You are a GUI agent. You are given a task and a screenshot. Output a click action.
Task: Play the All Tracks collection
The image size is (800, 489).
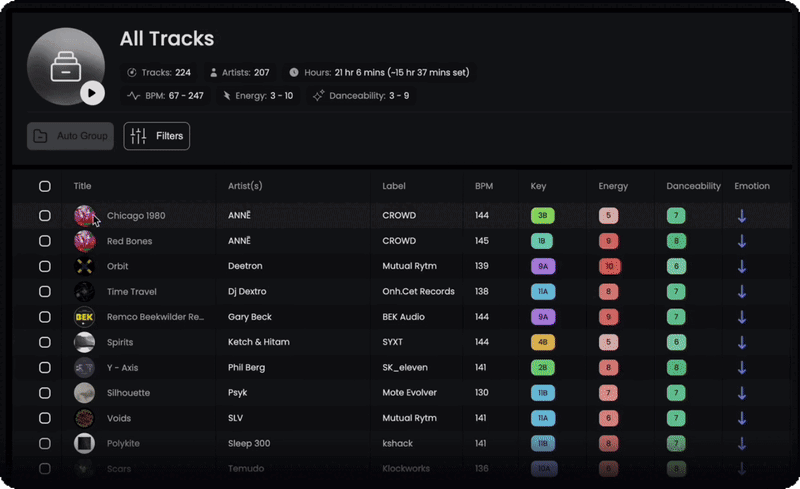pyautogui.click(x=92, y=93)
